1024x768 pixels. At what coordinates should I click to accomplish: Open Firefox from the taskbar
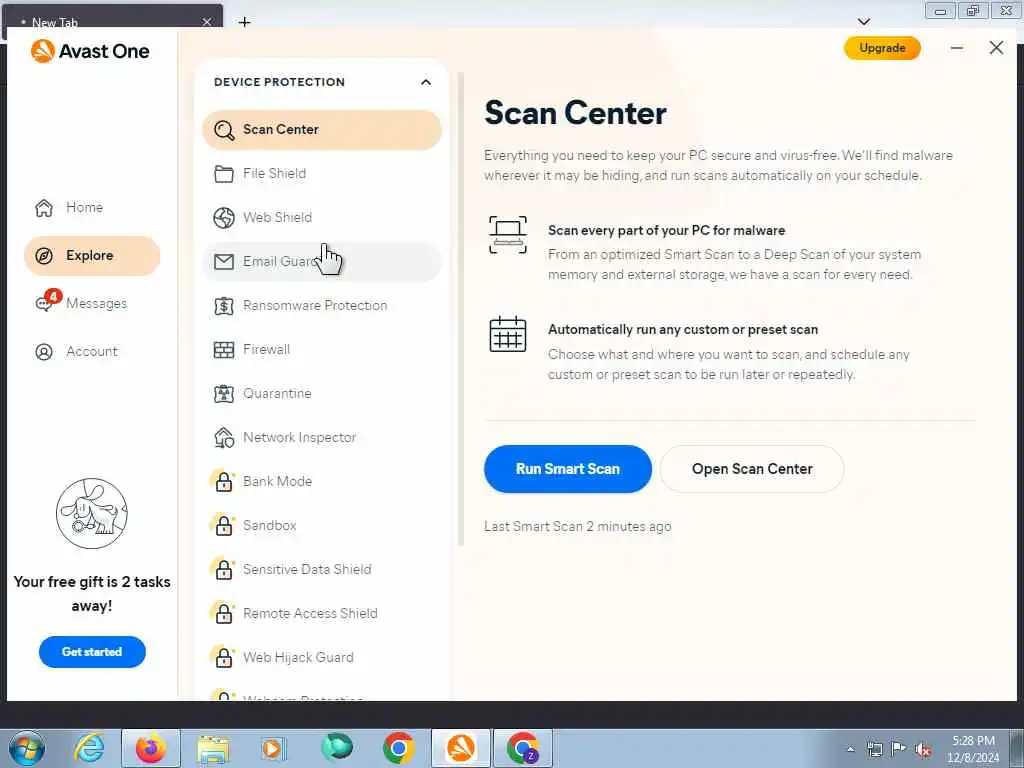[151, 748]
